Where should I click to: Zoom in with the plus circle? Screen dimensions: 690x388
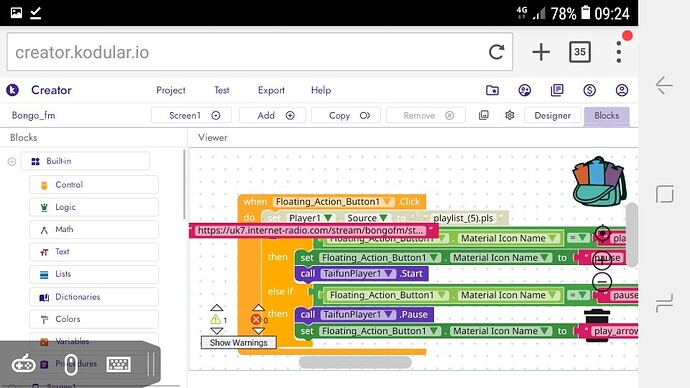[602, 260]
